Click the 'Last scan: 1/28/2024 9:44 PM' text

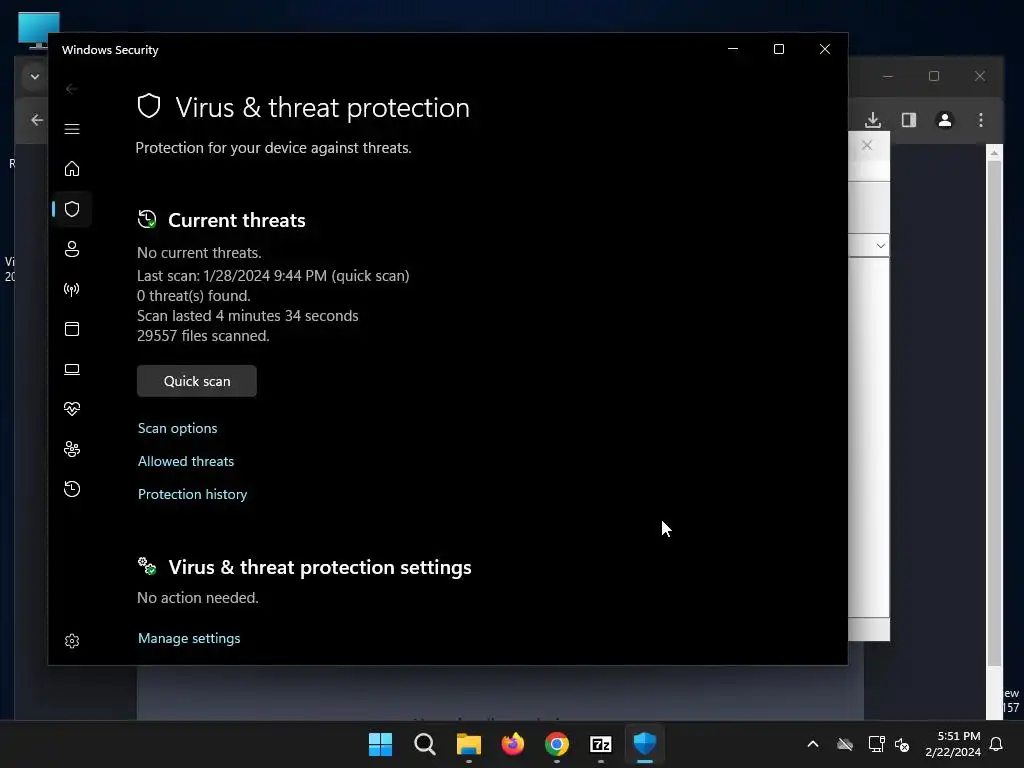pos(232,276)
